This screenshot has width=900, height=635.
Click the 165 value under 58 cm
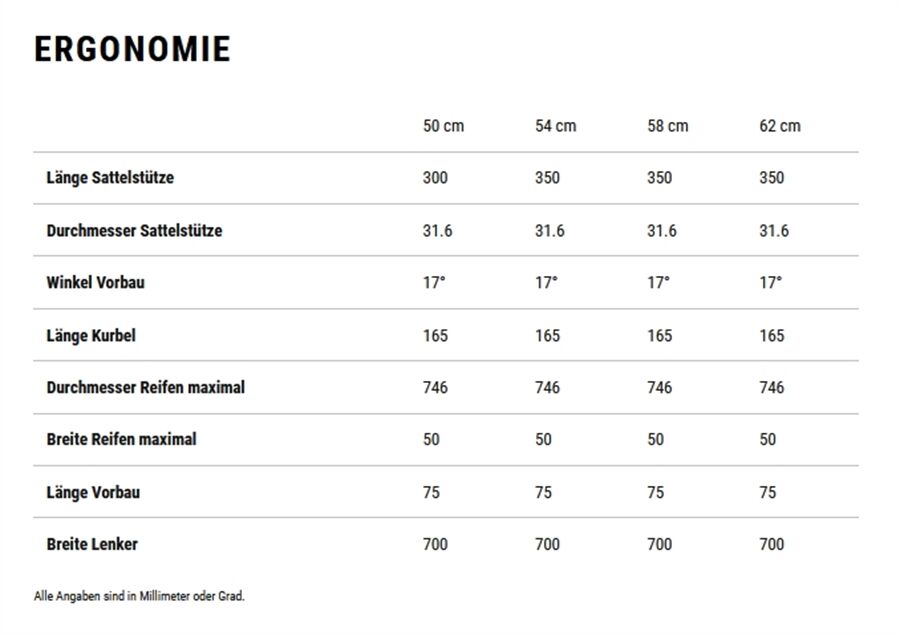point(660,335)
